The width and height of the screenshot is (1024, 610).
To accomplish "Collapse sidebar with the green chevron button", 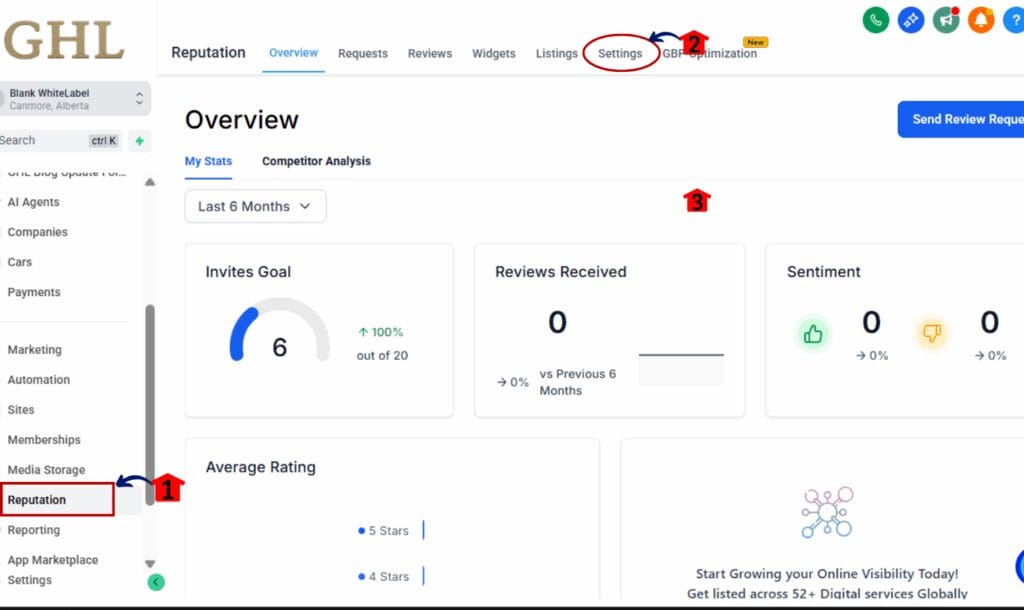I will [156, 582].
